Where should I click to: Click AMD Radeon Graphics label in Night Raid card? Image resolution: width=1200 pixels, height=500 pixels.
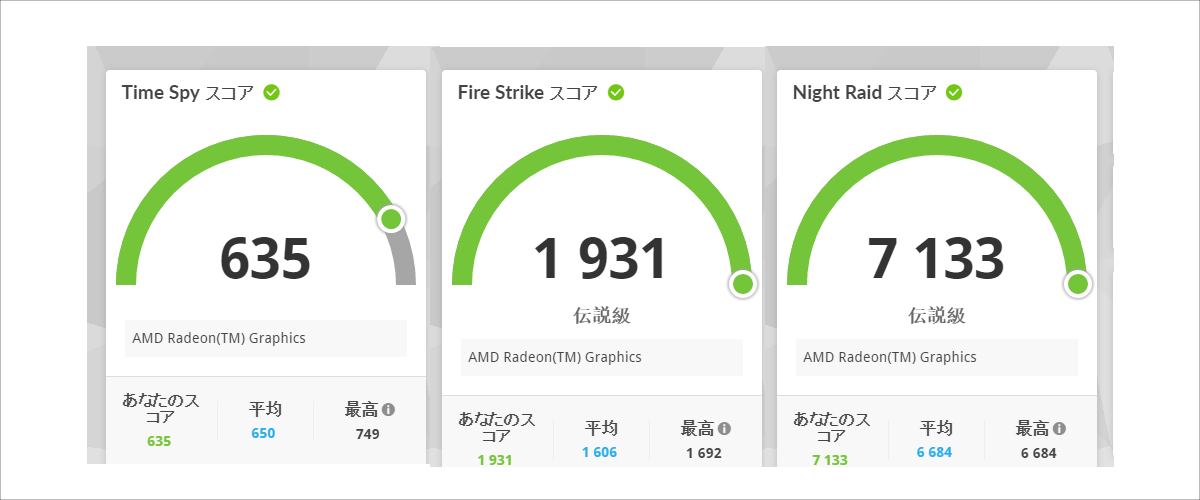(890, 357)
